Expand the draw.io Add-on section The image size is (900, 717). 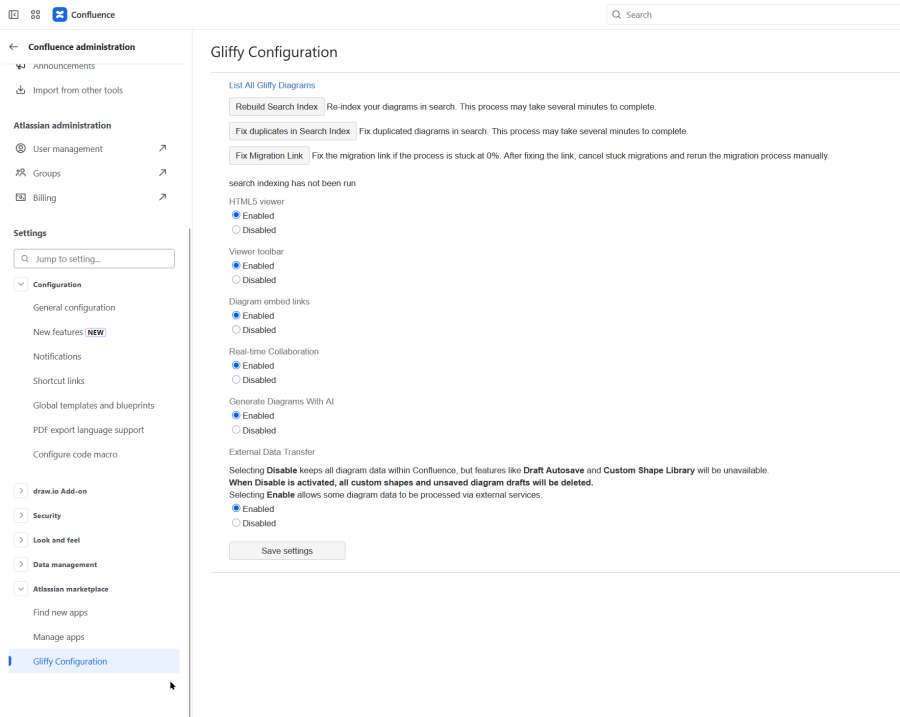tap(21, 491)
